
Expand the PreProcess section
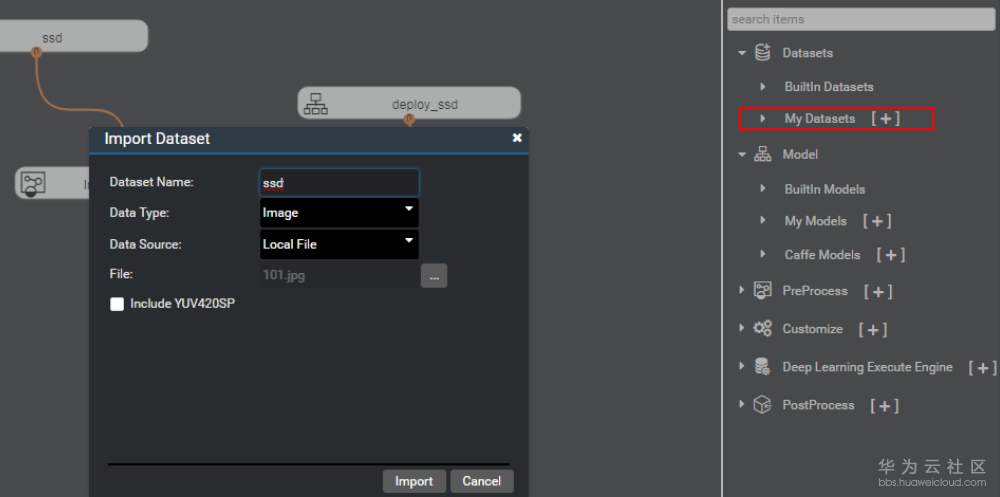point(742,290)
